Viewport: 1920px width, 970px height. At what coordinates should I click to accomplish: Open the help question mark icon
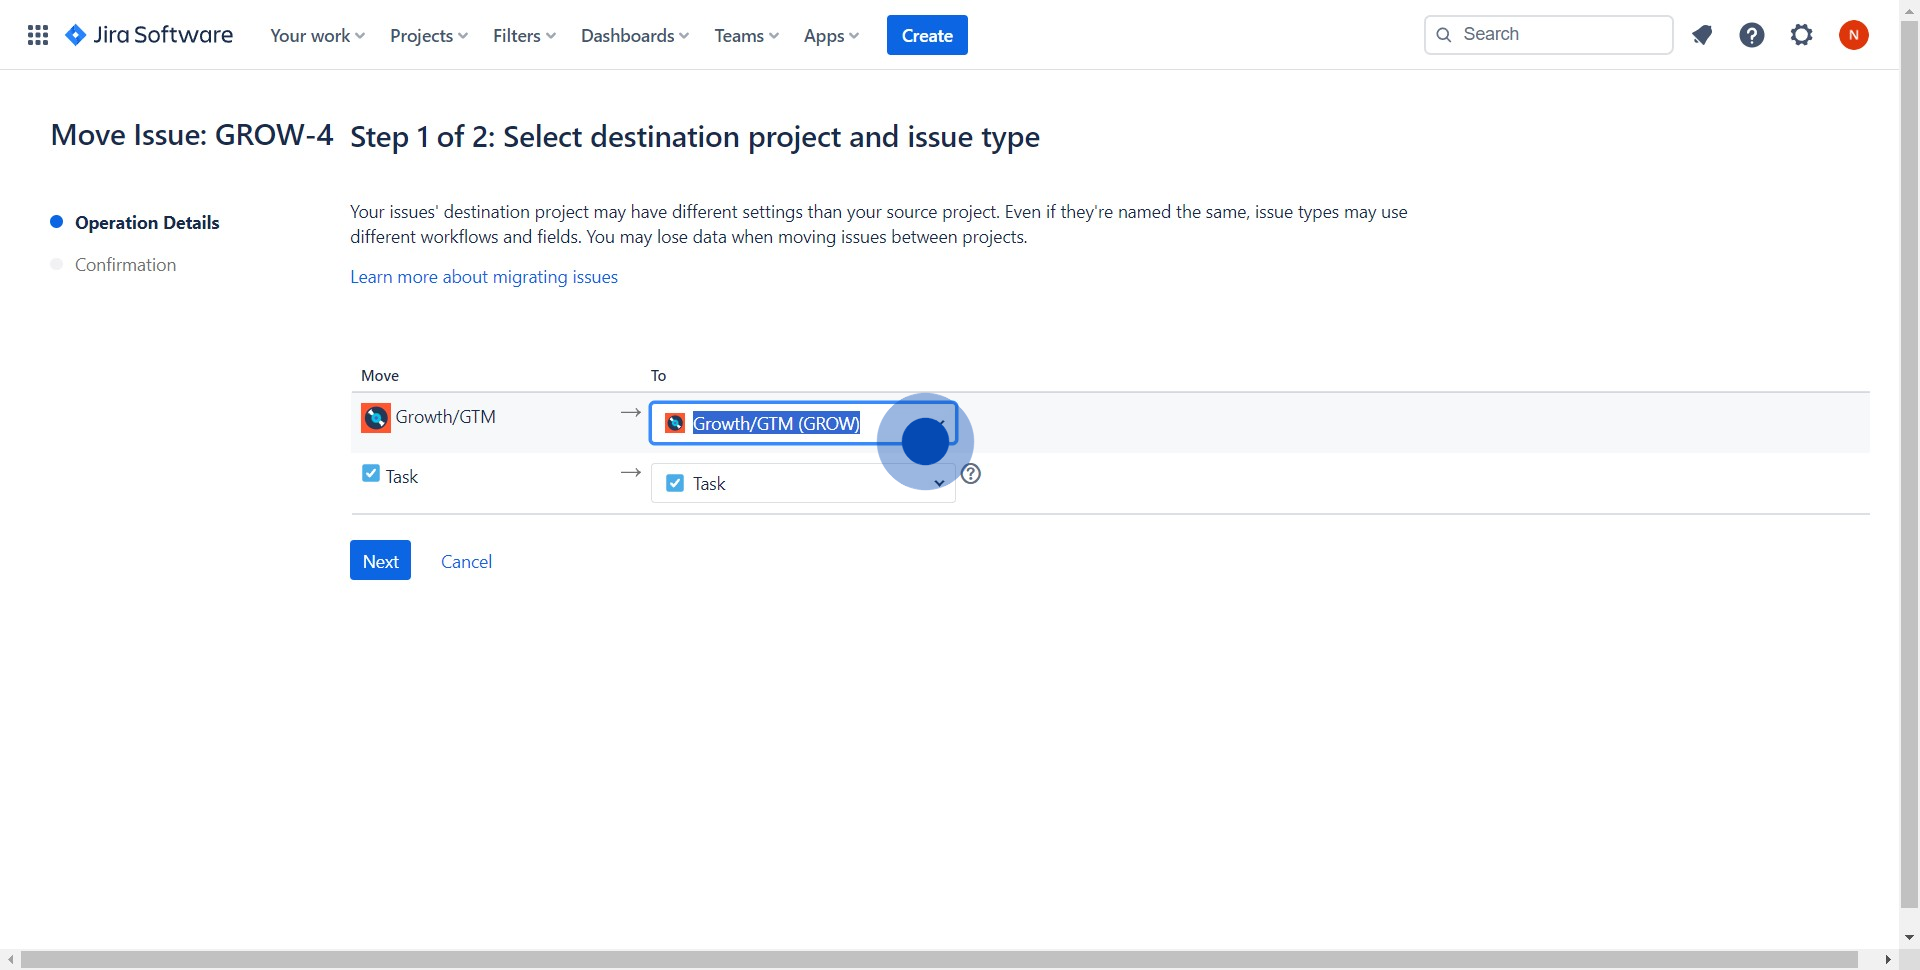tap(1752, 35)
